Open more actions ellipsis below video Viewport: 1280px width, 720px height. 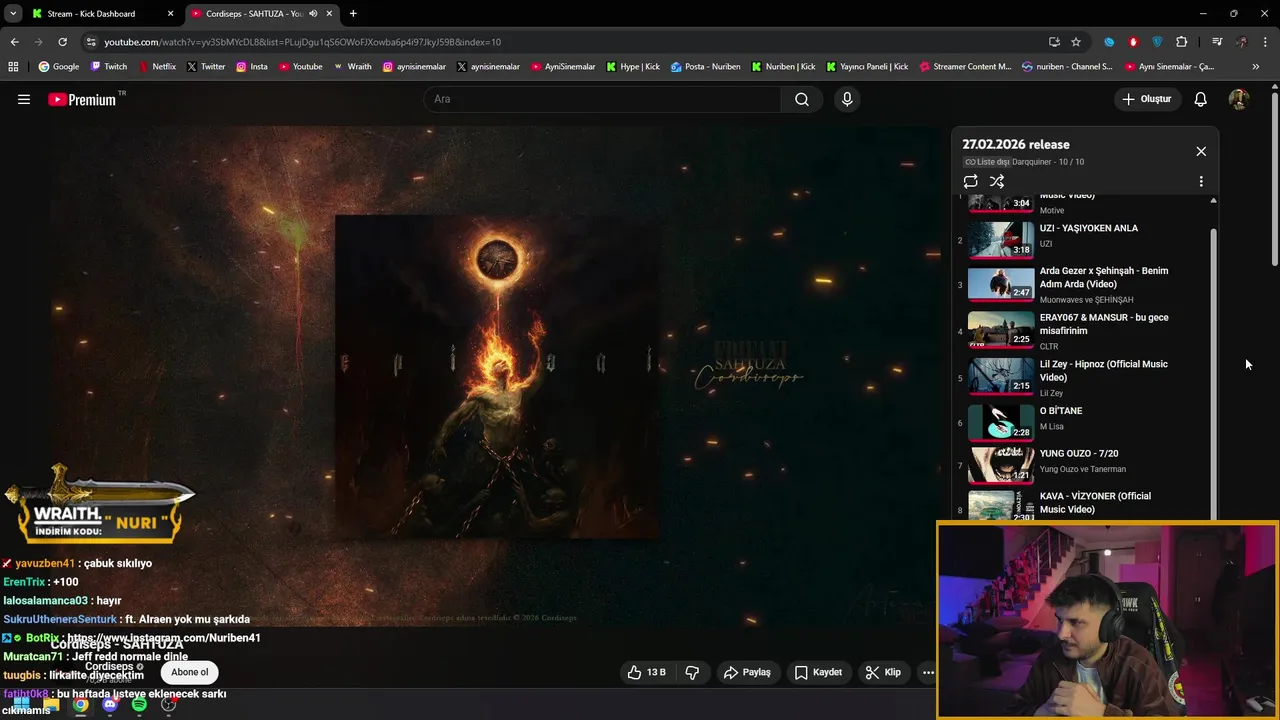tap(928, 672)
